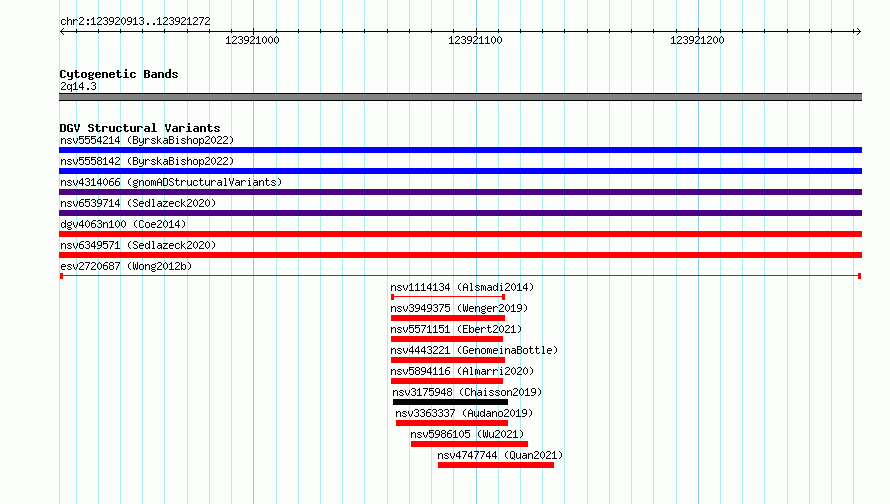
Task: Open the nsv3175948 (Chaisson2019) label
Action: [467, 392]
